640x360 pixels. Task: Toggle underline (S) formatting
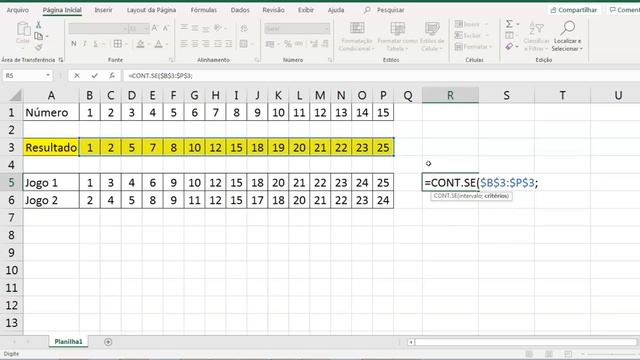pyautogui.click(x=96, y=44)
